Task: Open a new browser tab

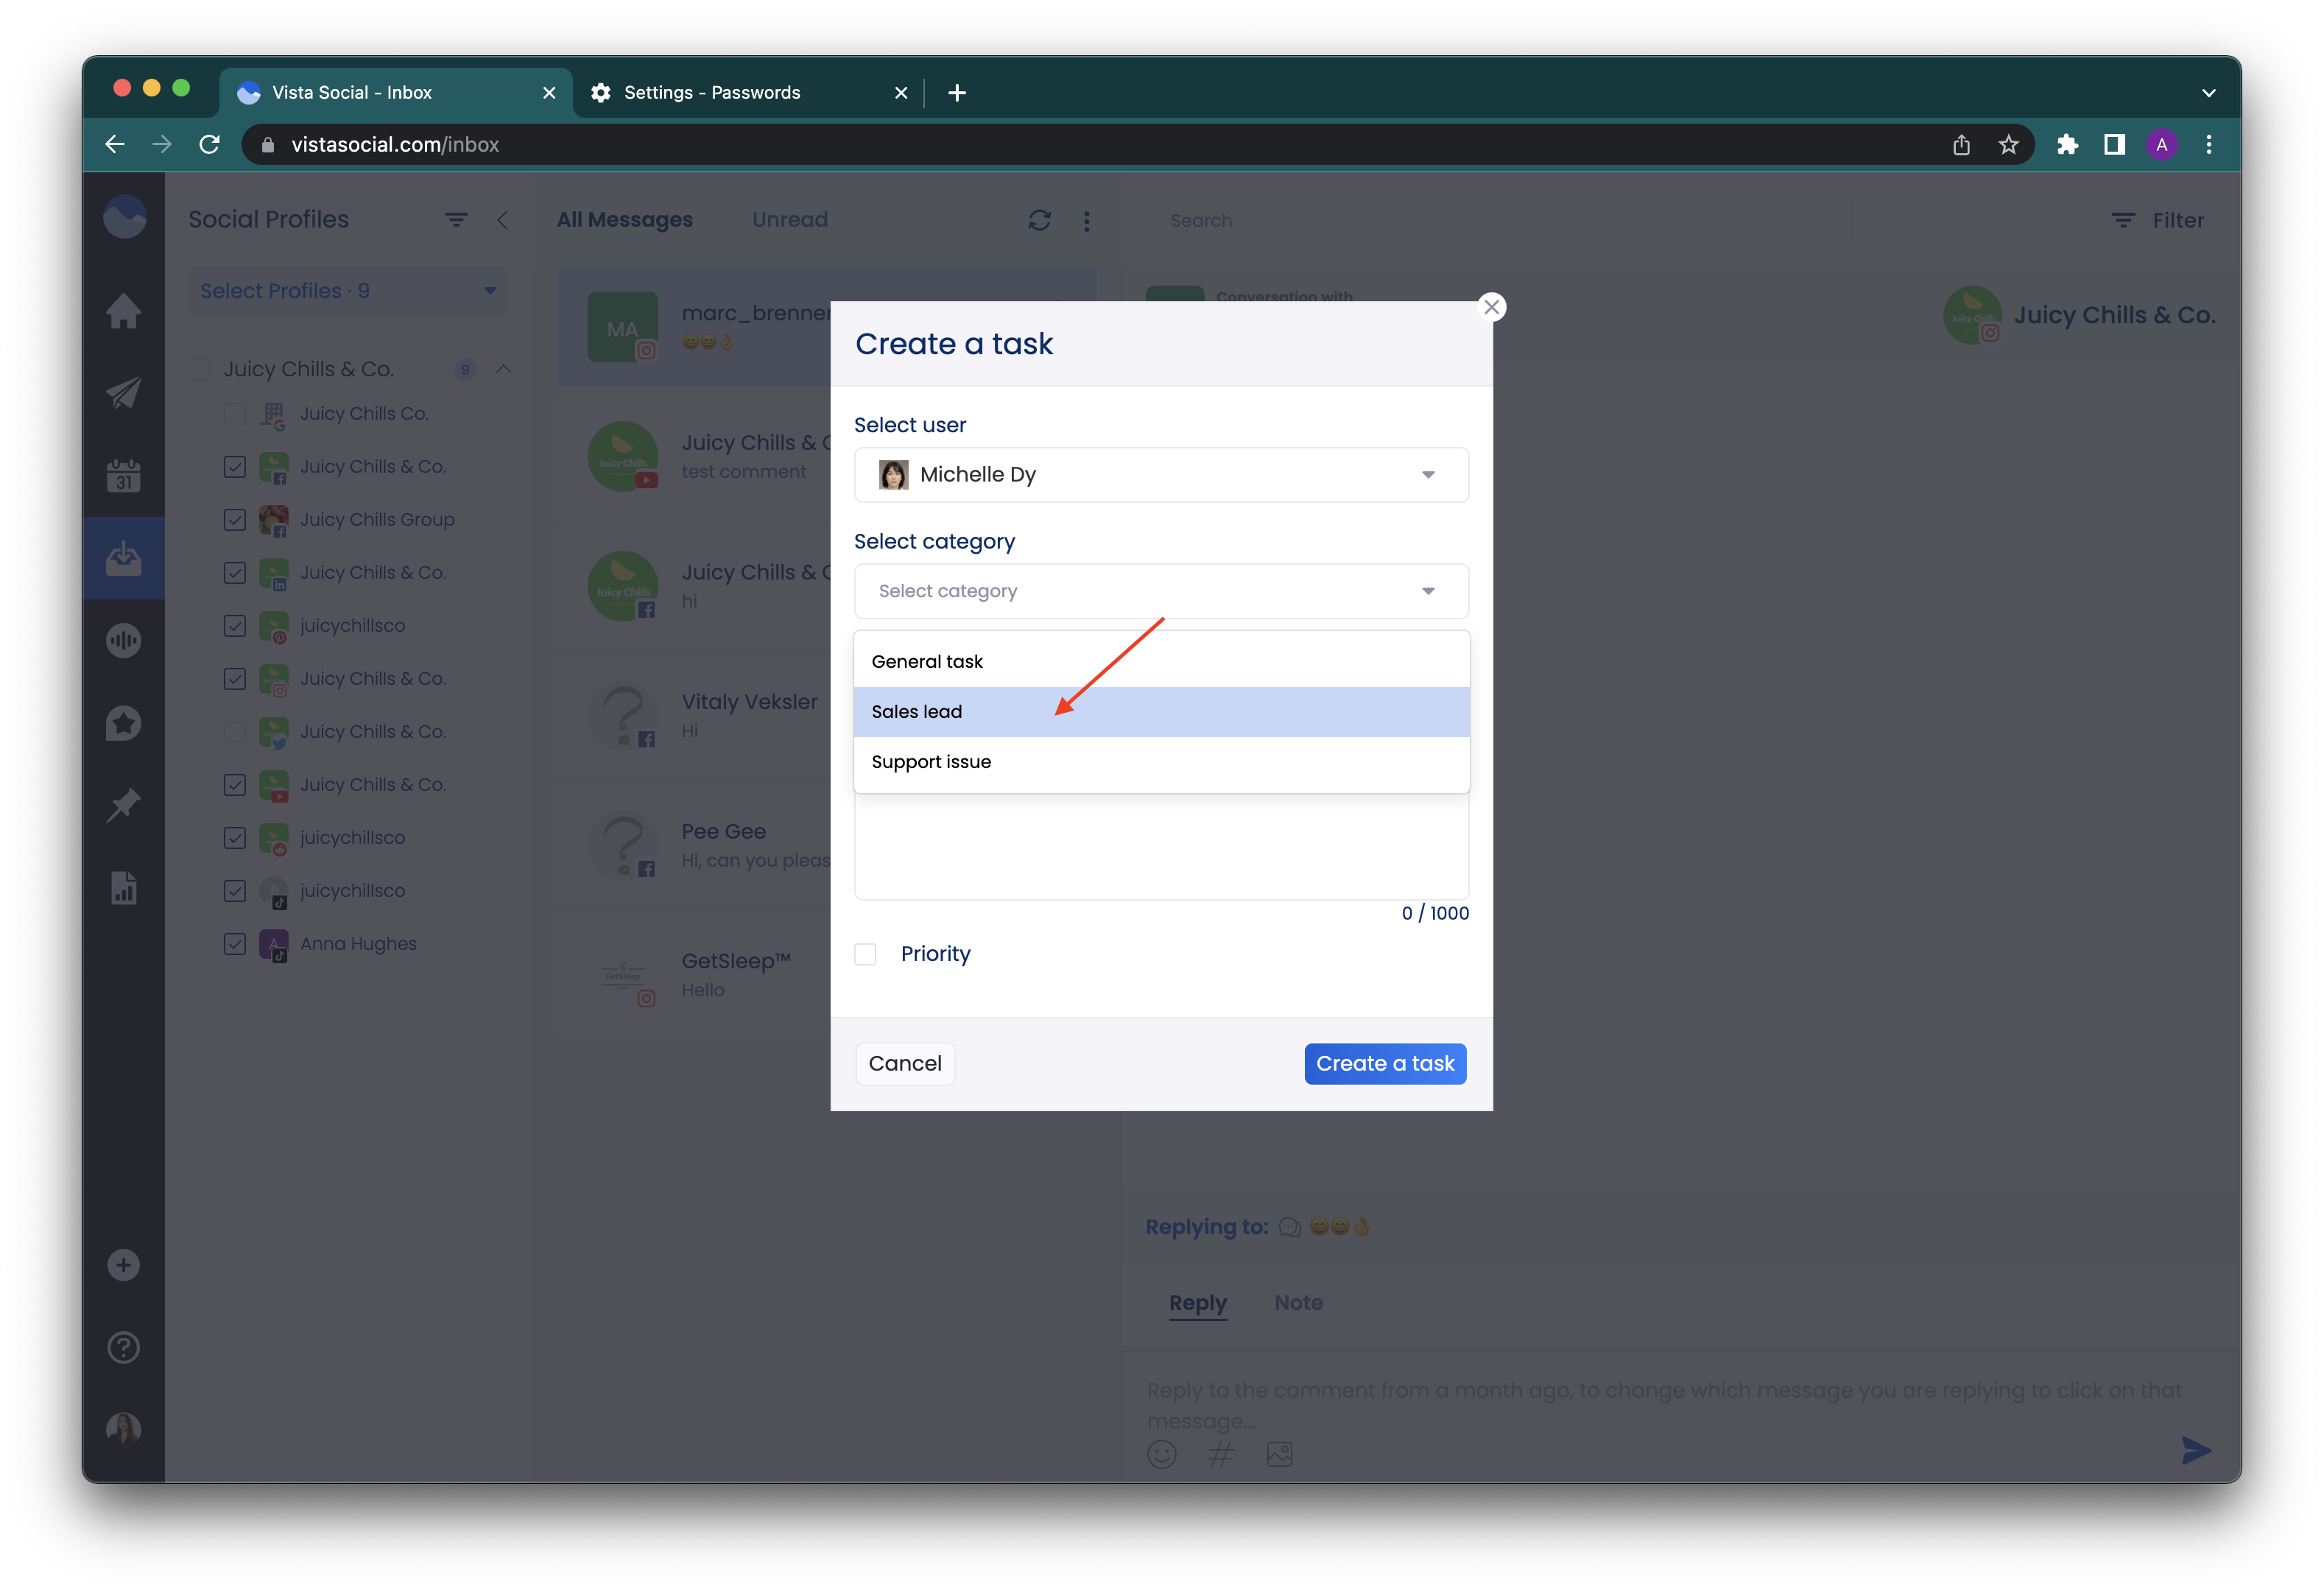Action: pos(956,93)
